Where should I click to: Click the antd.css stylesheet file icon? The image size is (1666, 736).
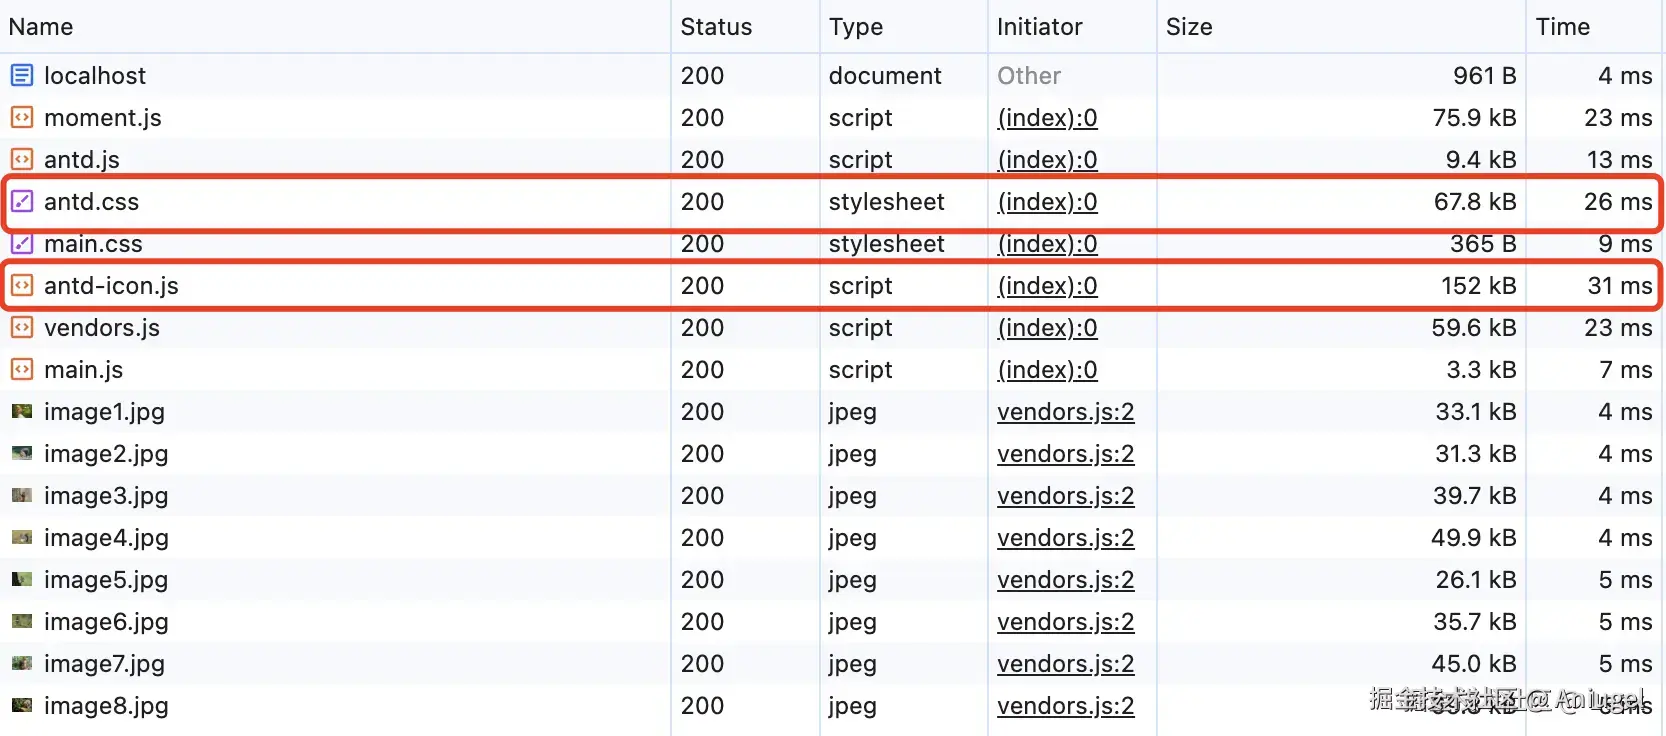pos(22,201)
